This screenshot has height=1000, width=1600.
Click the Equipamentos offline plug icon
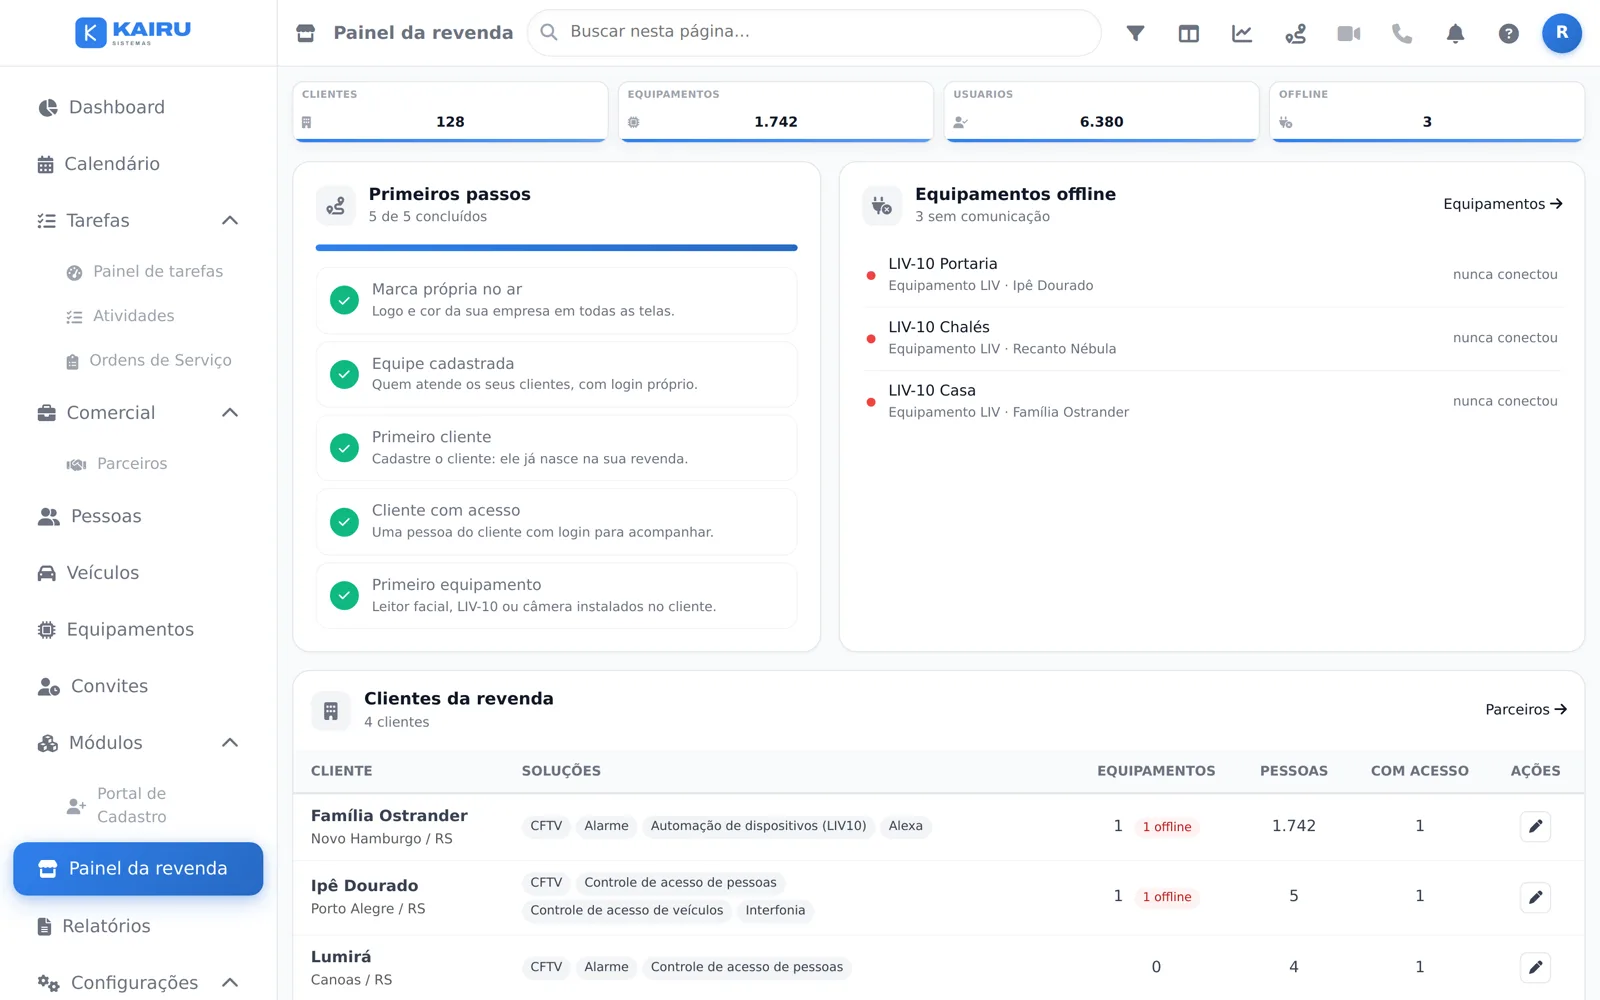click(881, 205)
